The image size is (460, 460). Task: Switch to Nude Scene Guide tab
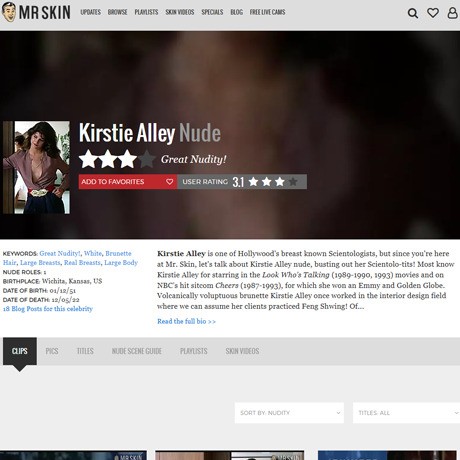(x=137, y=351)
